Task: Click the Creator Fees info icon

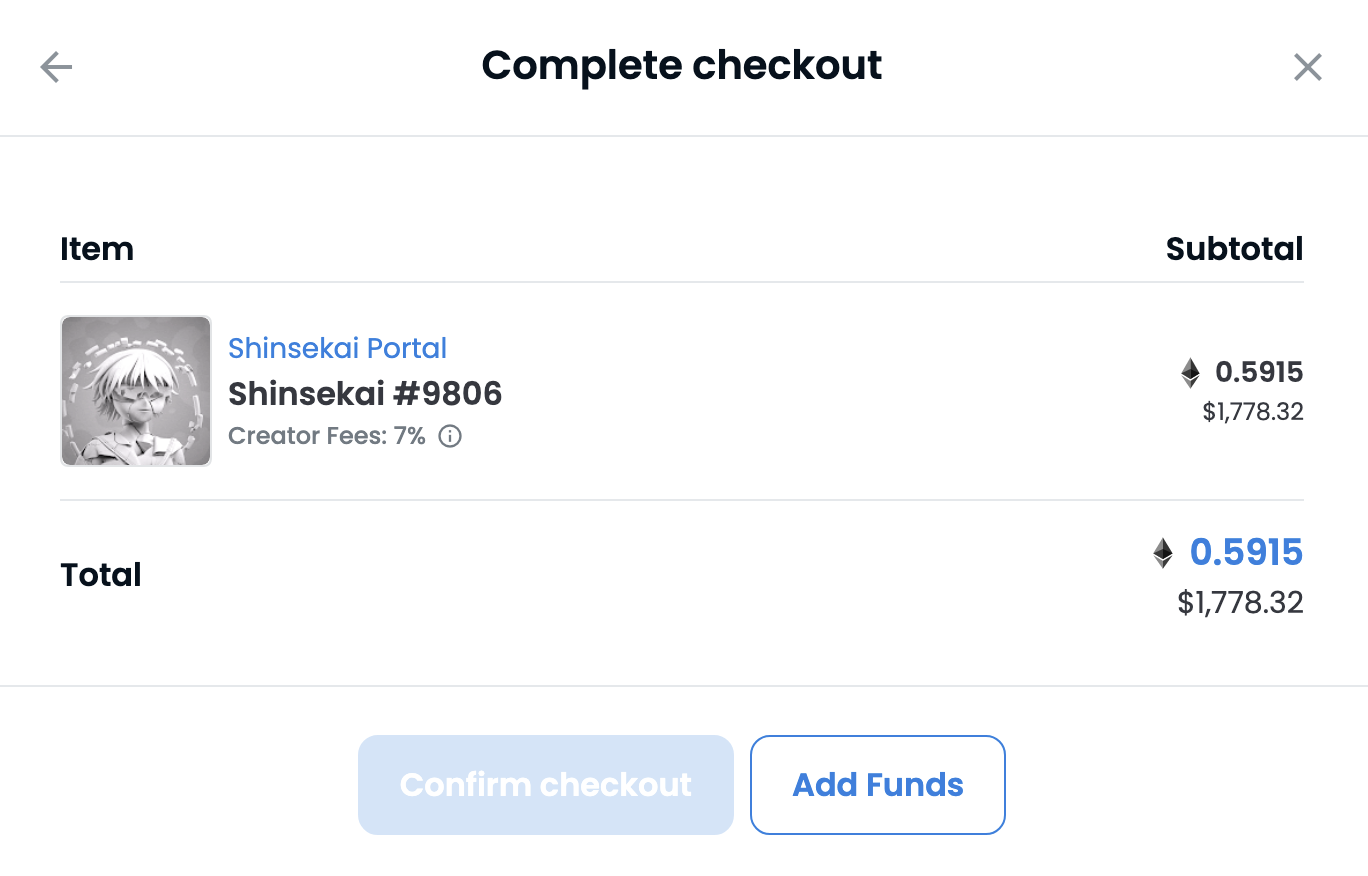Action: [451, 436]
